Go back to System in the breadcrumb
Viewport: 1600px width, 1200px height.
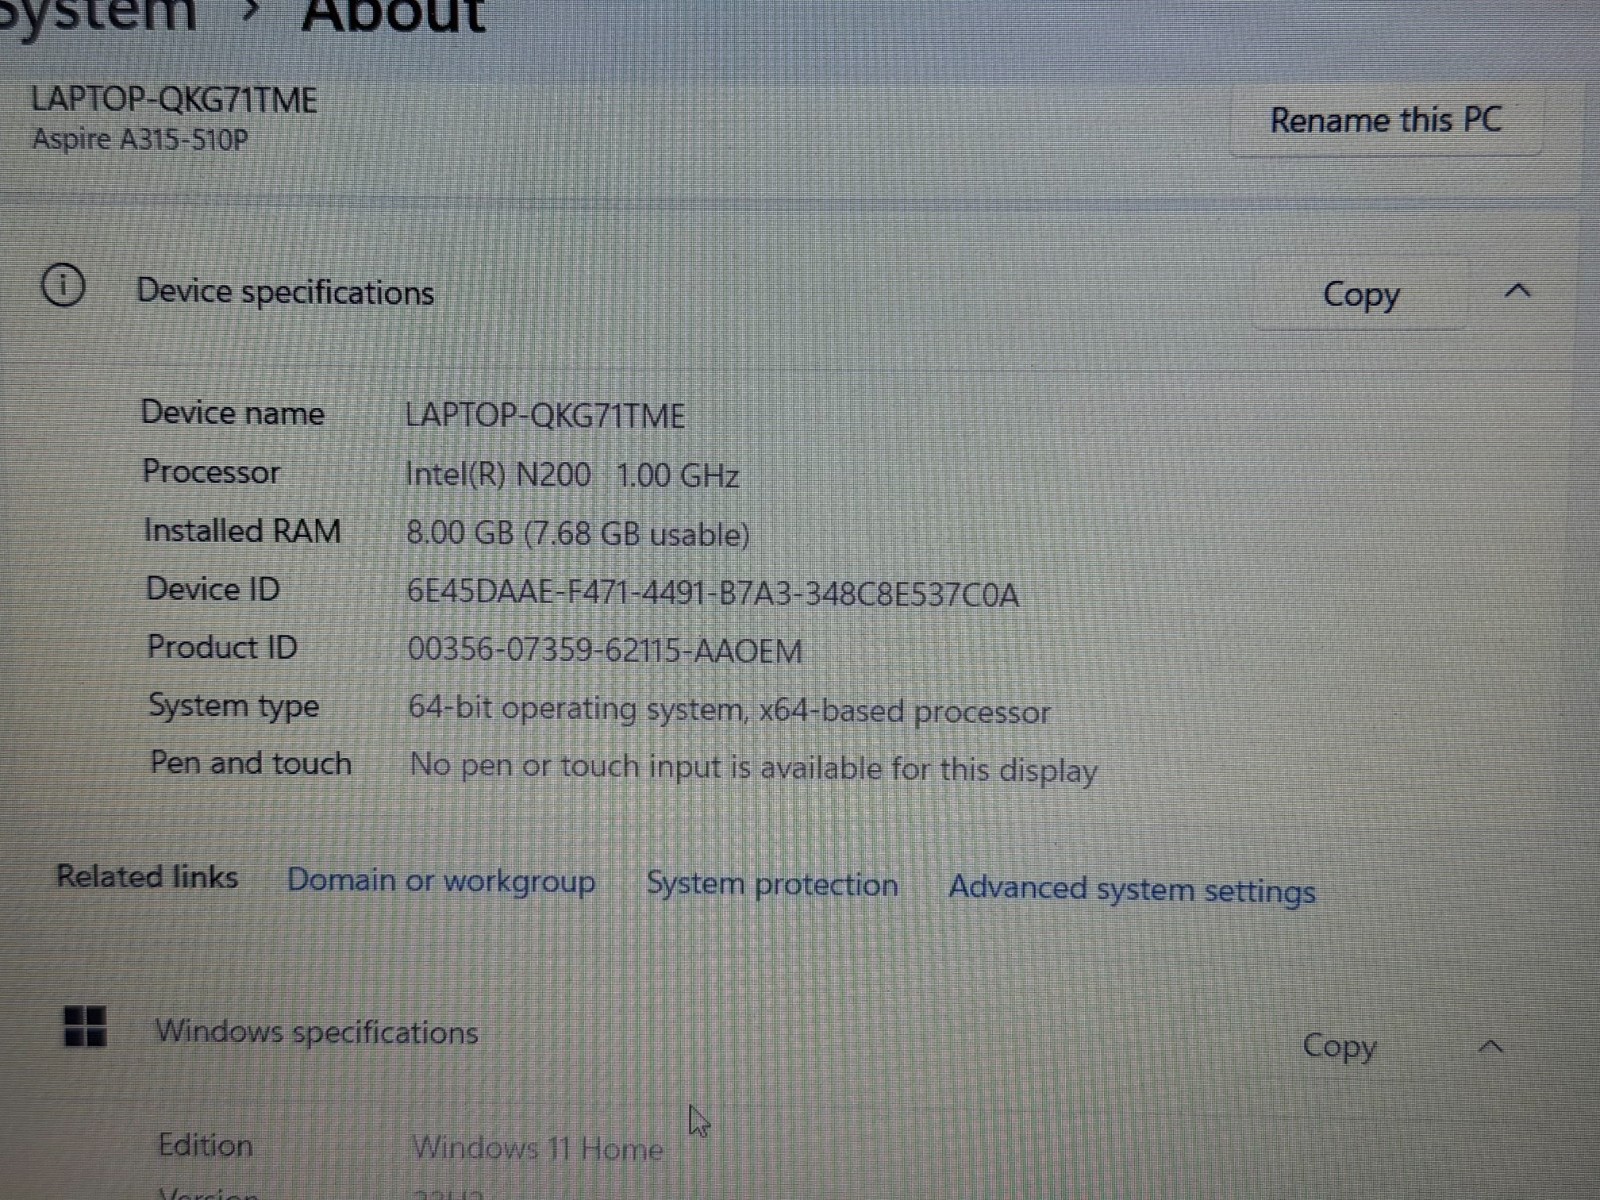97,17
